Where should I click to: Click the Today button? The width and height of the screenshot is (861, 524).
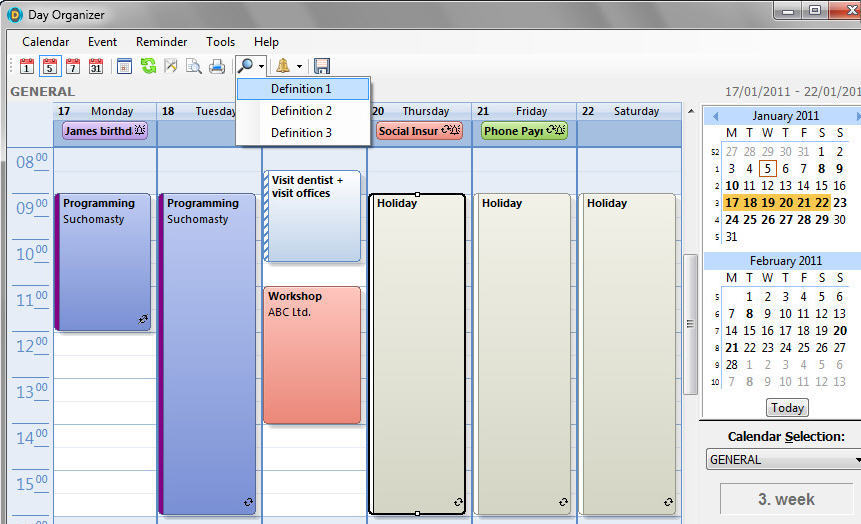click(x=787, y=408)
